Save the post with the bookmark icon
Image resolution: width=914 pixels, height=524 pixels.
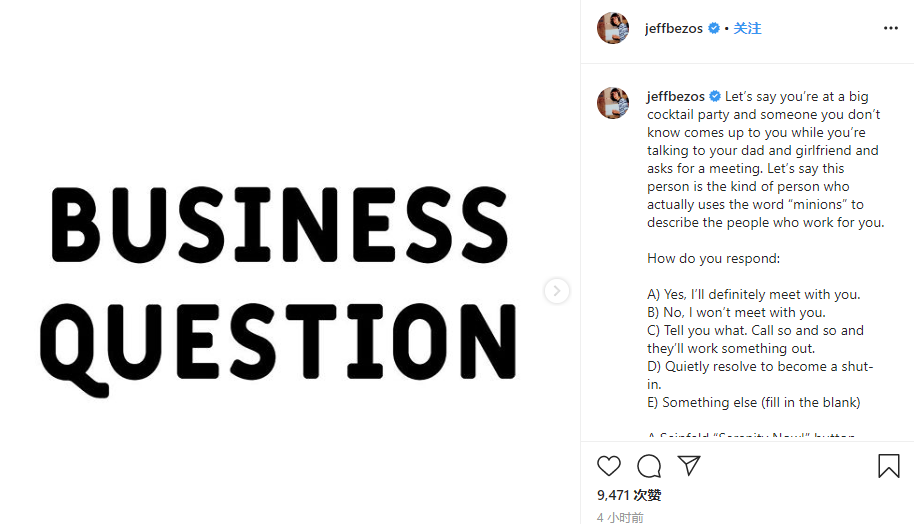click(888, 466)
